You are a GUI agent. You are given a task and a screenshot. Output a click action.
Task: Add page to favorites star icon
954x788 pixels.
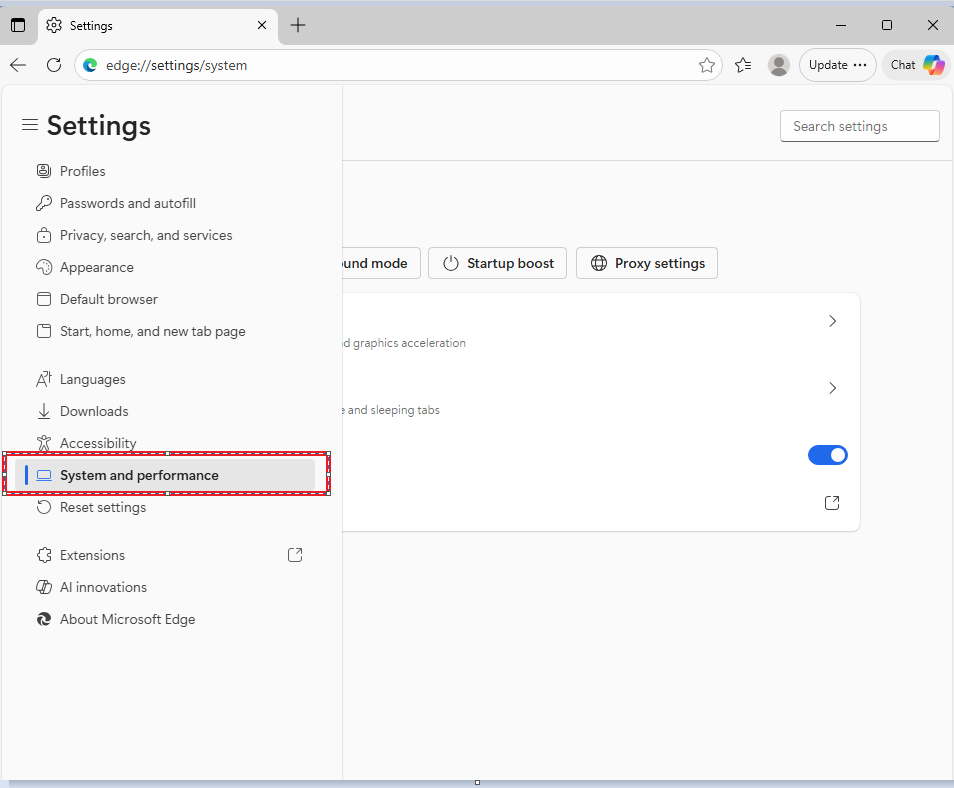pos(707,65)
